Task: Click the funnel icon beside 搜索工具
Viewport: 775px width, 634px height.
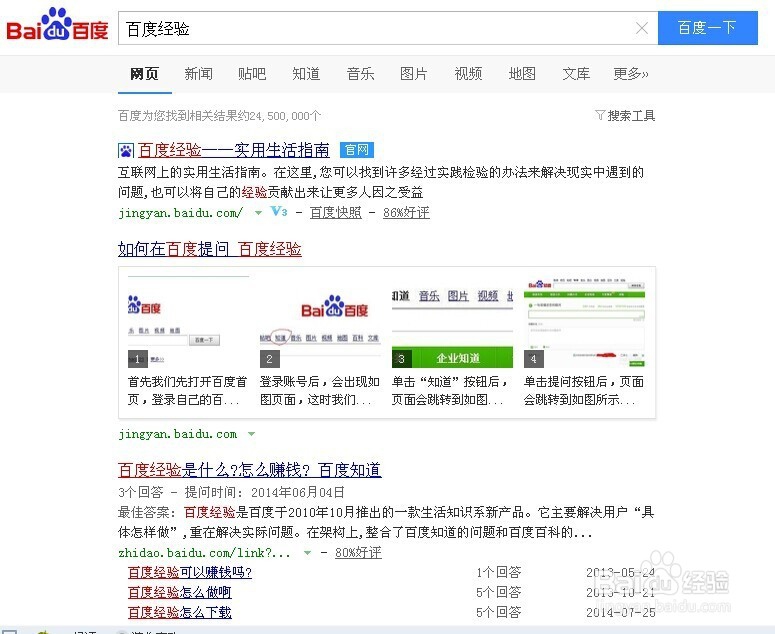Action: coord(600,116)
